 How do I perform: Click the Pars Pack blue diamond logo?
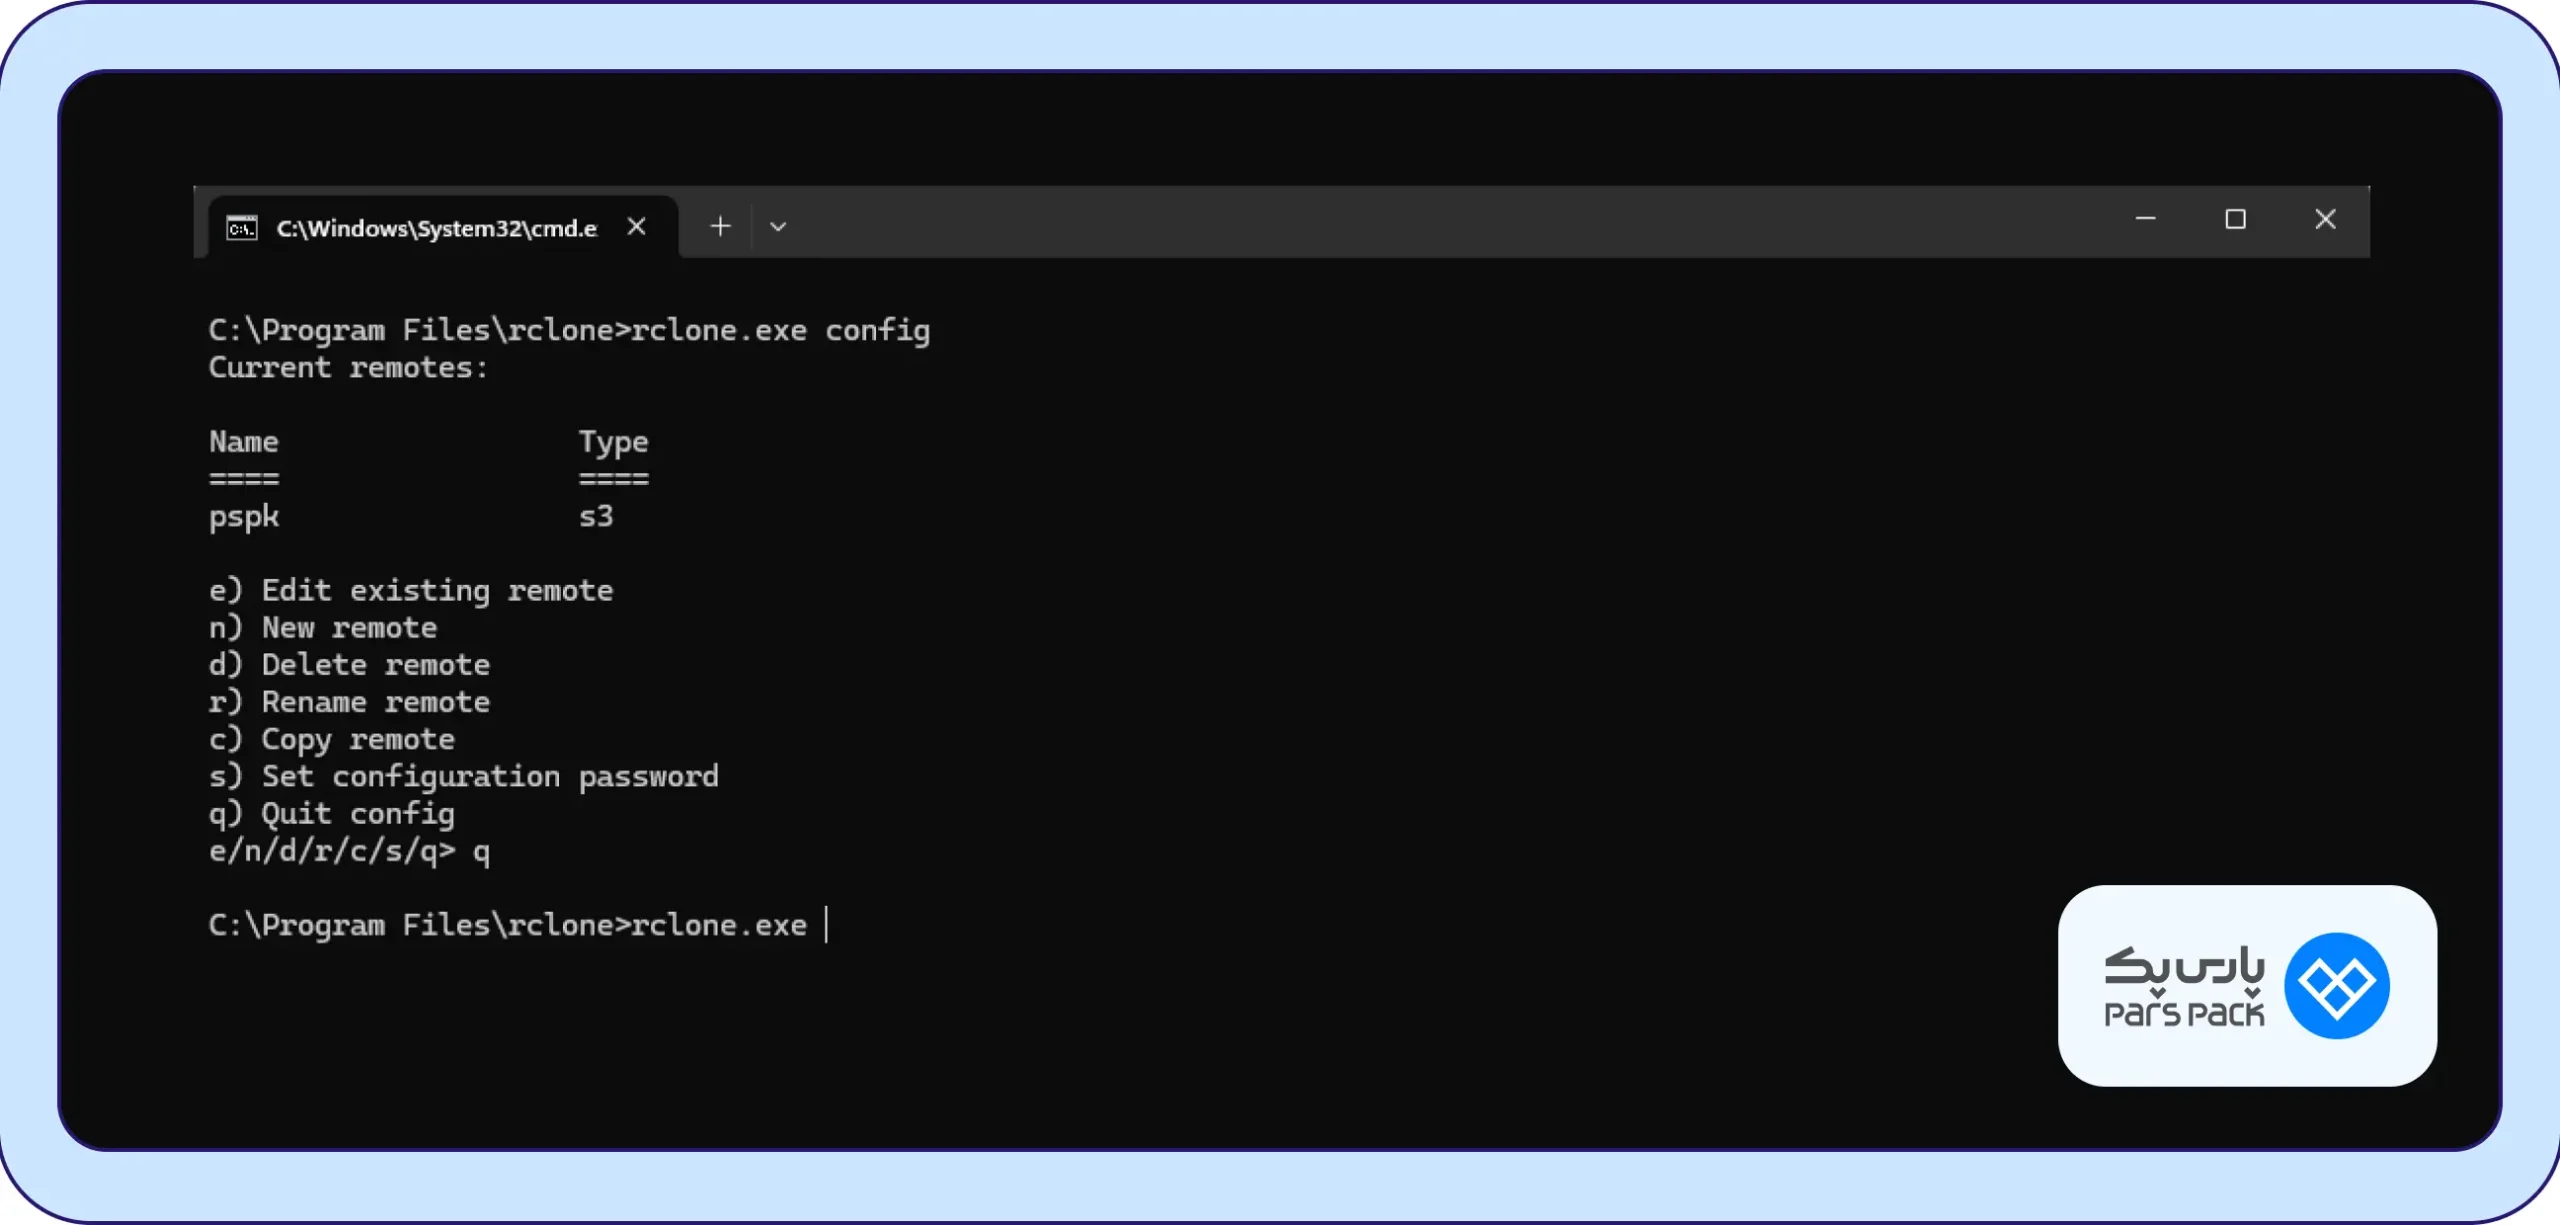[x=2337, y=986]
